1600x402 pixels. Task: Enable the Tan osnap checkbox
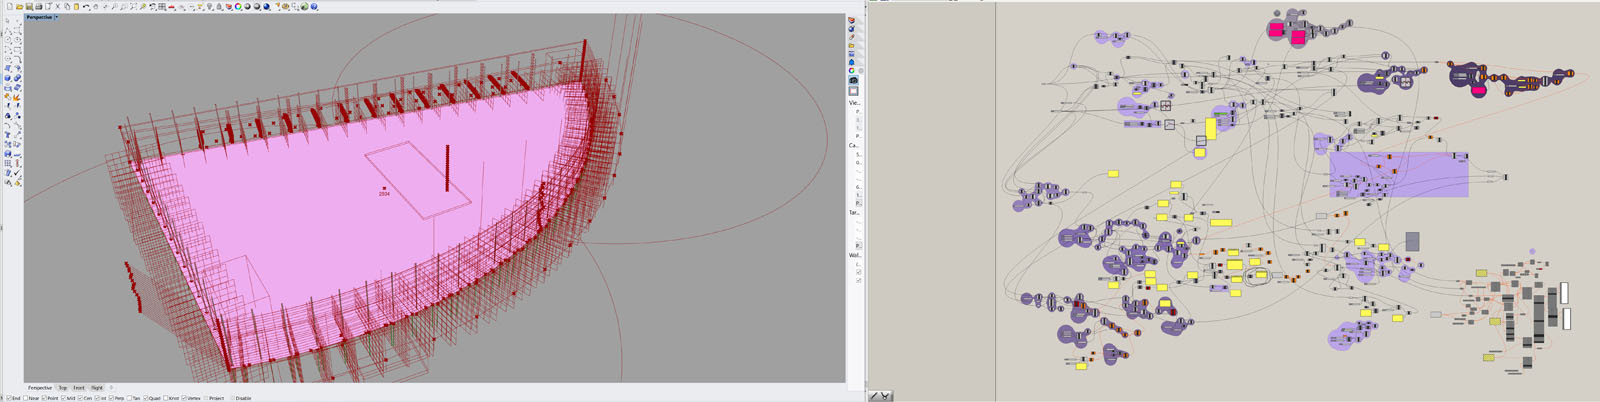(x=130, y=398)
